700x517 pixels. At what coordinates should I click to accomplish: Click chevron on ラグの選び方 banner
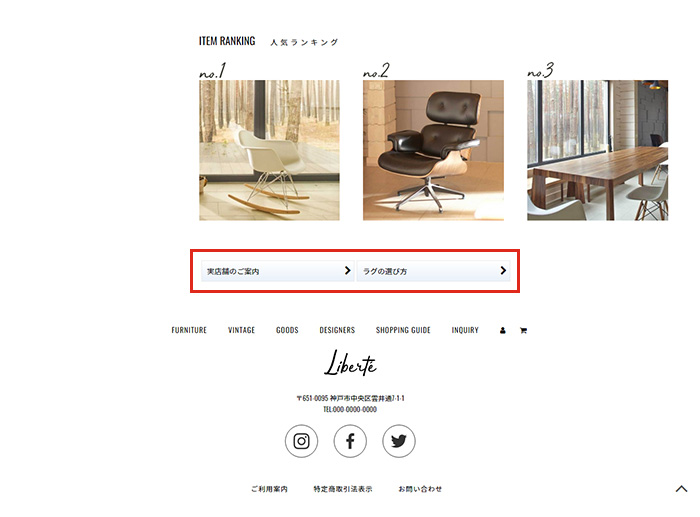503,271
